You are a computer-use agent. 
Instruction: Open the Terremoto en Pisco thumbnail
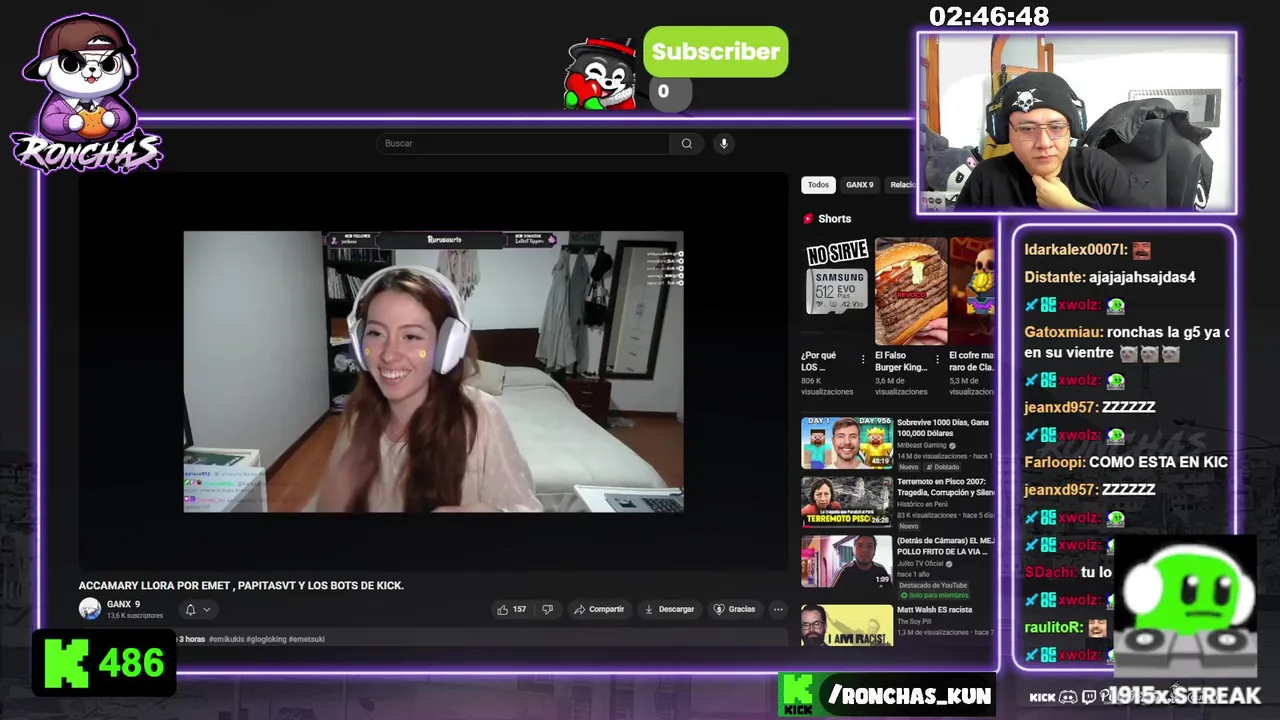(847, 501)
